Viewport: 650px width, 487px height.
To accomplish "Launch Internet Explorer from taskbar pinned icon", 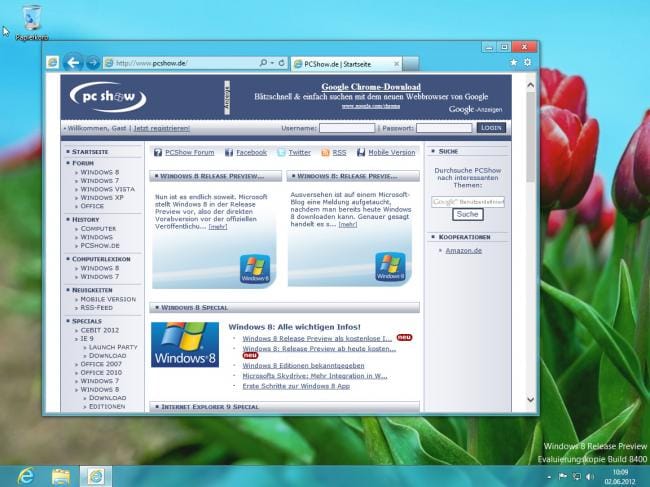I will [26, 476].
